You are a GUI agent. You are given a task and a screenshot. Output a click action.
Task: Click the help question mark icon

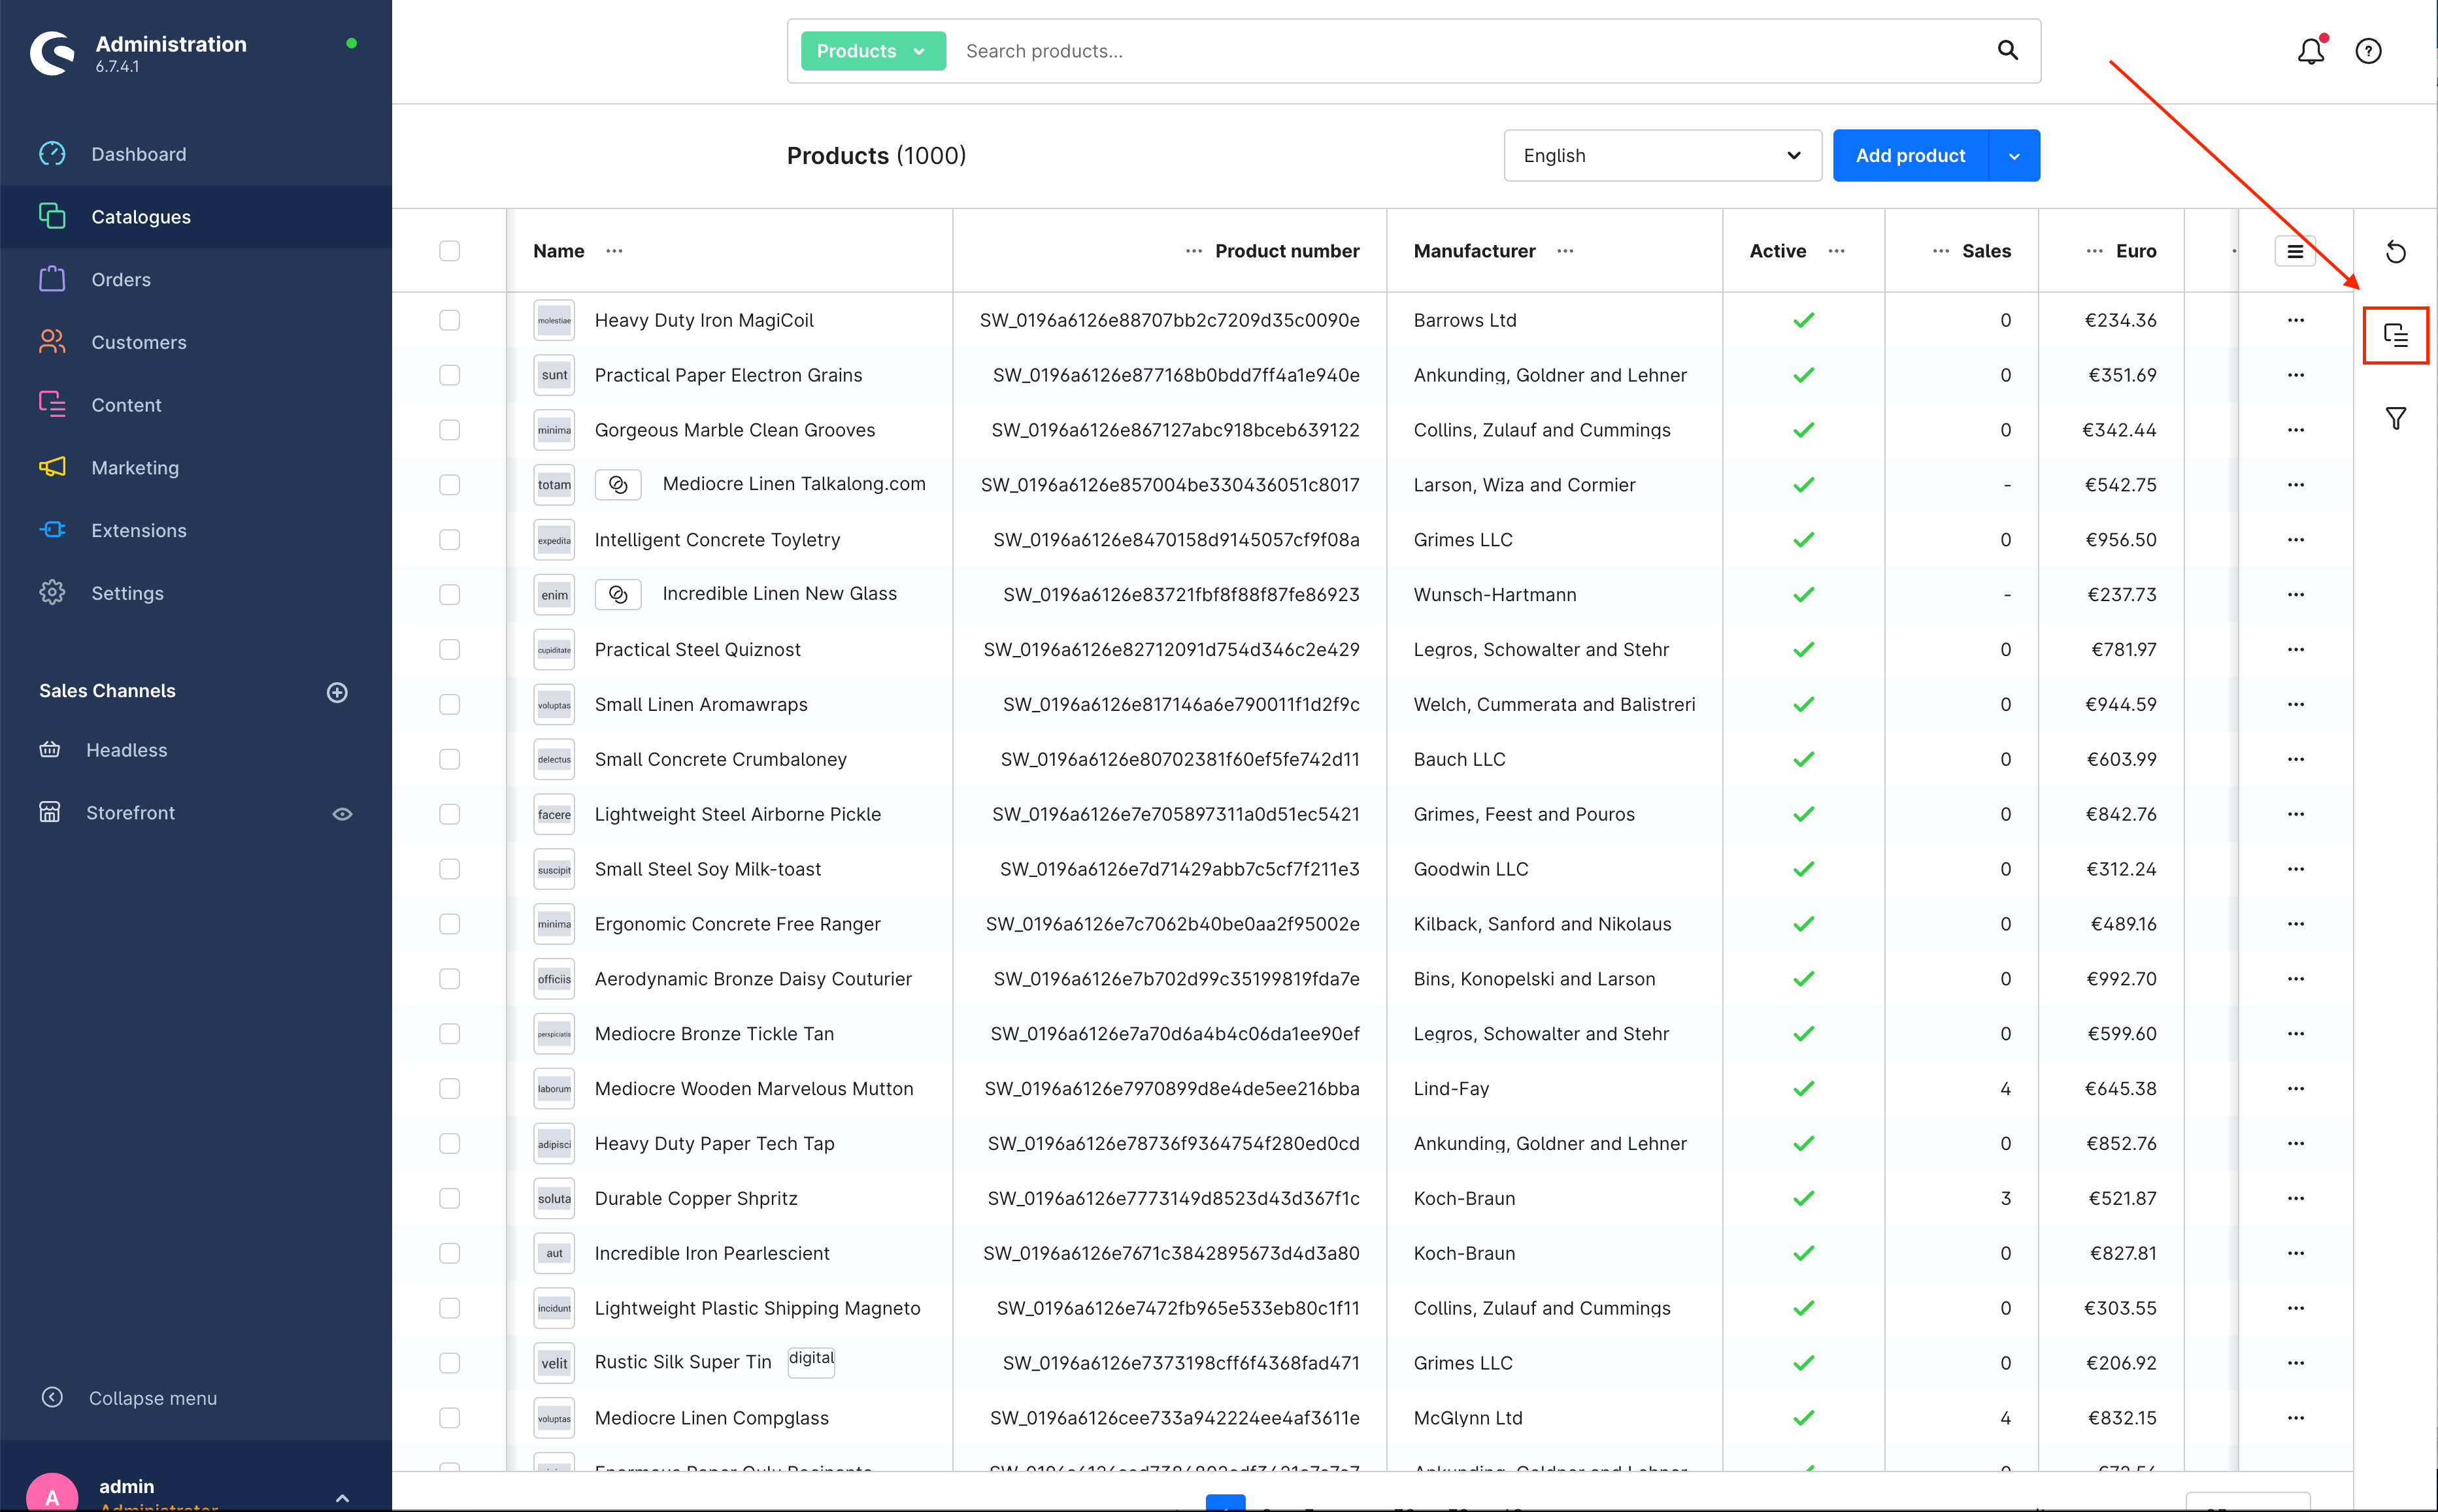(2368, 51)
